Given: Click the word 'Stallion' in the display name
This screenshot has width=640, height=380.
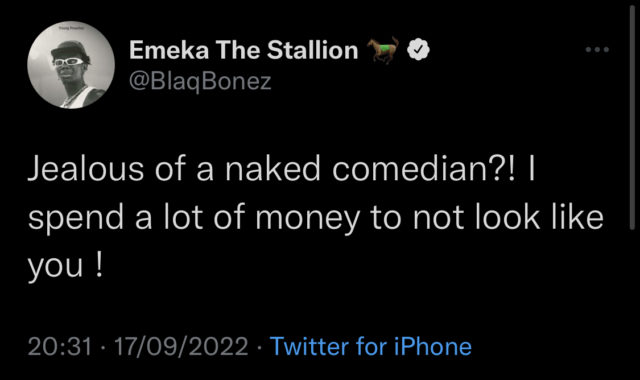Looking at the screenshot, I should click(313, 50).
